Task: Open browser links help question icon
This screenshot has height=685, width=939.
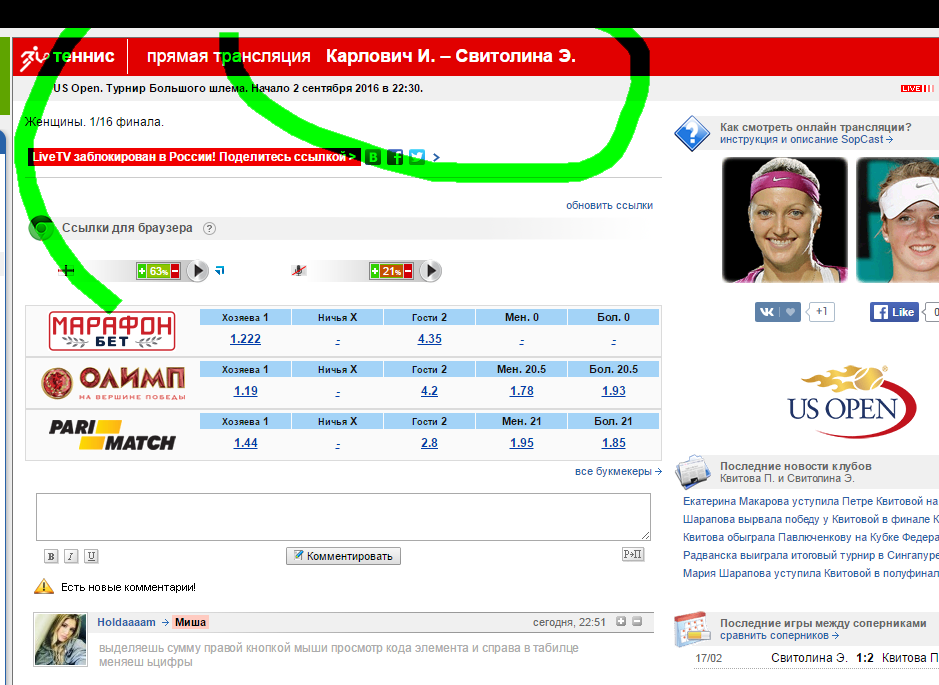Action: 209,228
